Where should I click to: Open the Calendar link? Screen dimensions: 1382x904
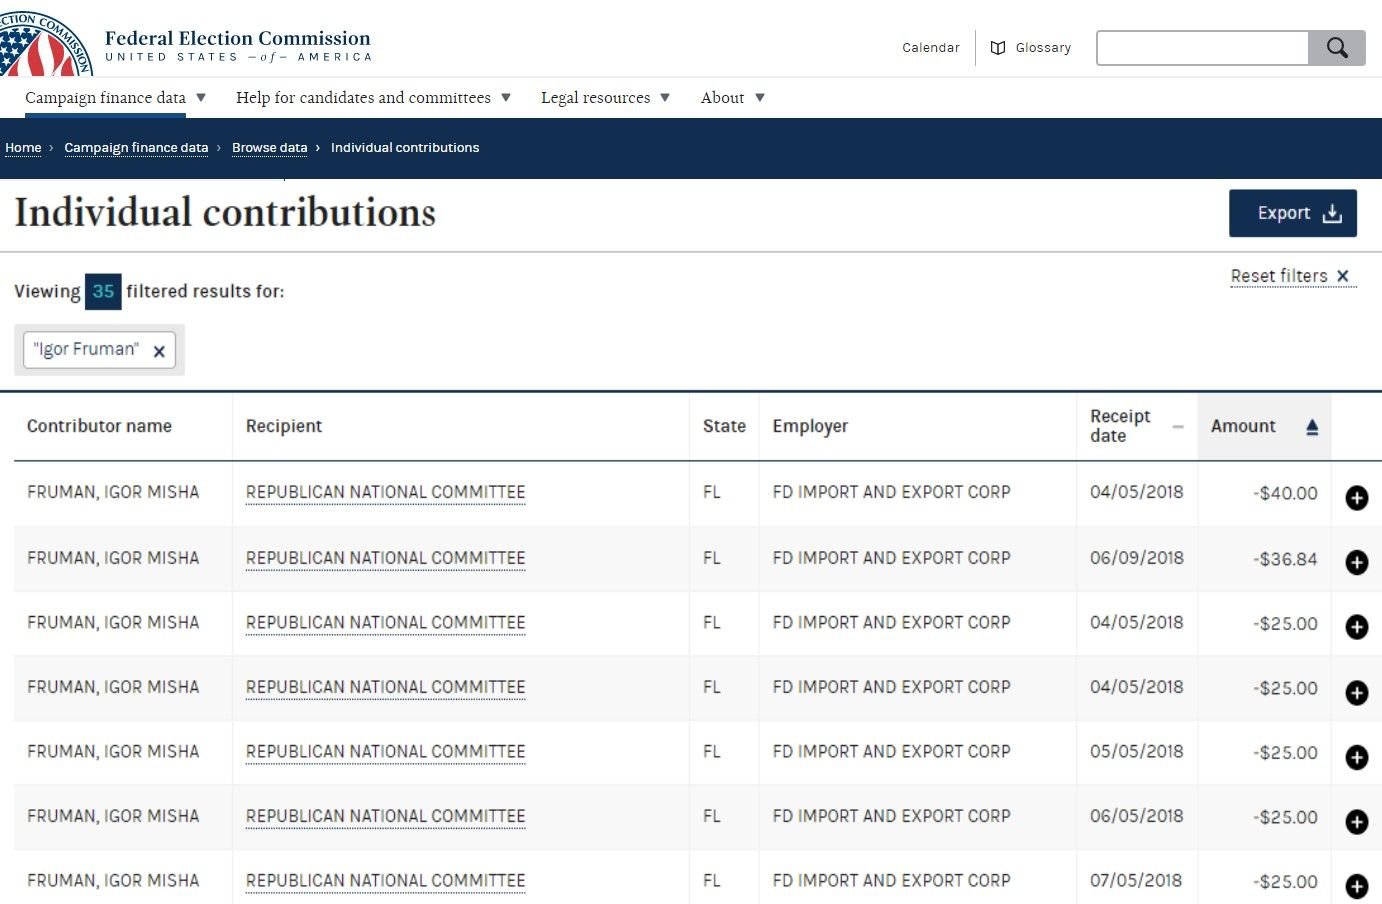(x=931, y=48)
